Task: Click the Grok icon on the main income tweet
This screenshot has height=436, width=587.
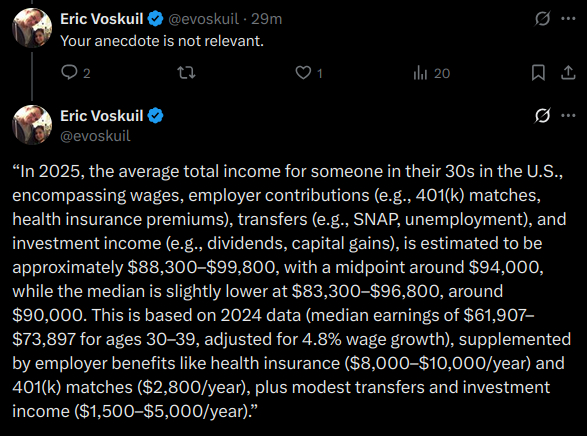Action: click(x=542, y=115)
